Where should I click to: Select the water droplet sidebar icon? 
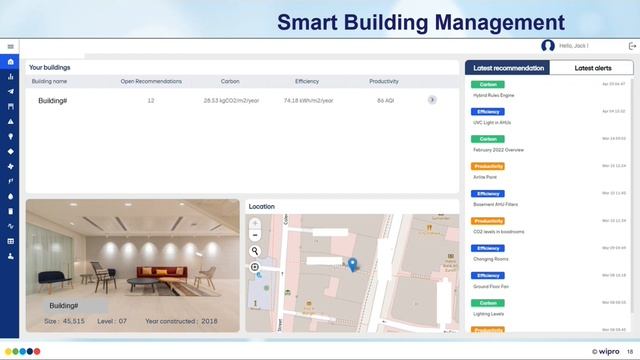(11, 196)
